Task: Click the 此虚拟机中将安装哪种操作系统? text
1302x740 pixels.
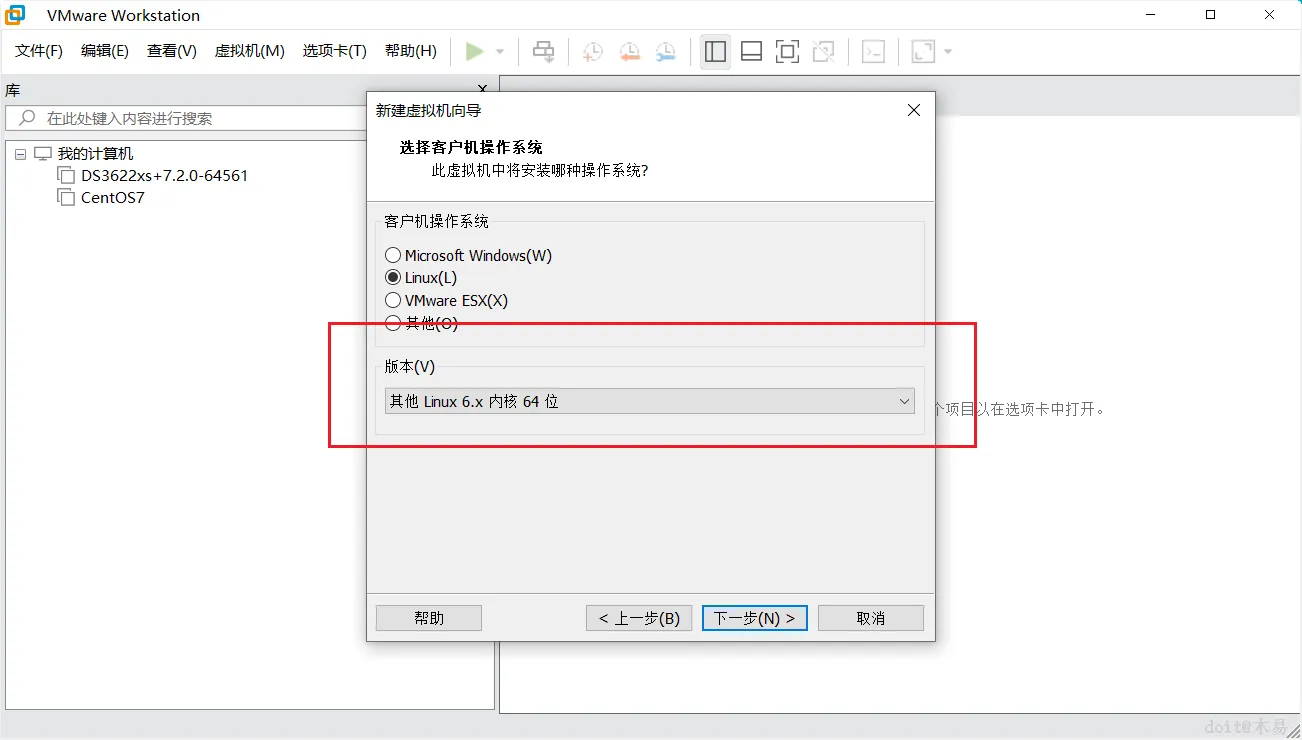Action: pos(540,171)
